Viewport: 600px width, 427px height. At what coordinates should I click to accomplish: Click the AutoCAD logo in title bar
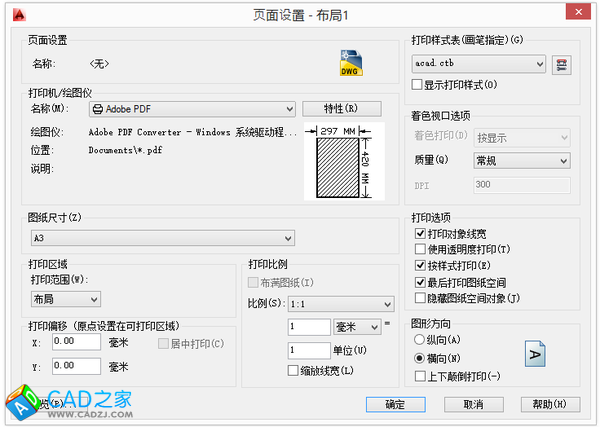(x=12, y=11)
